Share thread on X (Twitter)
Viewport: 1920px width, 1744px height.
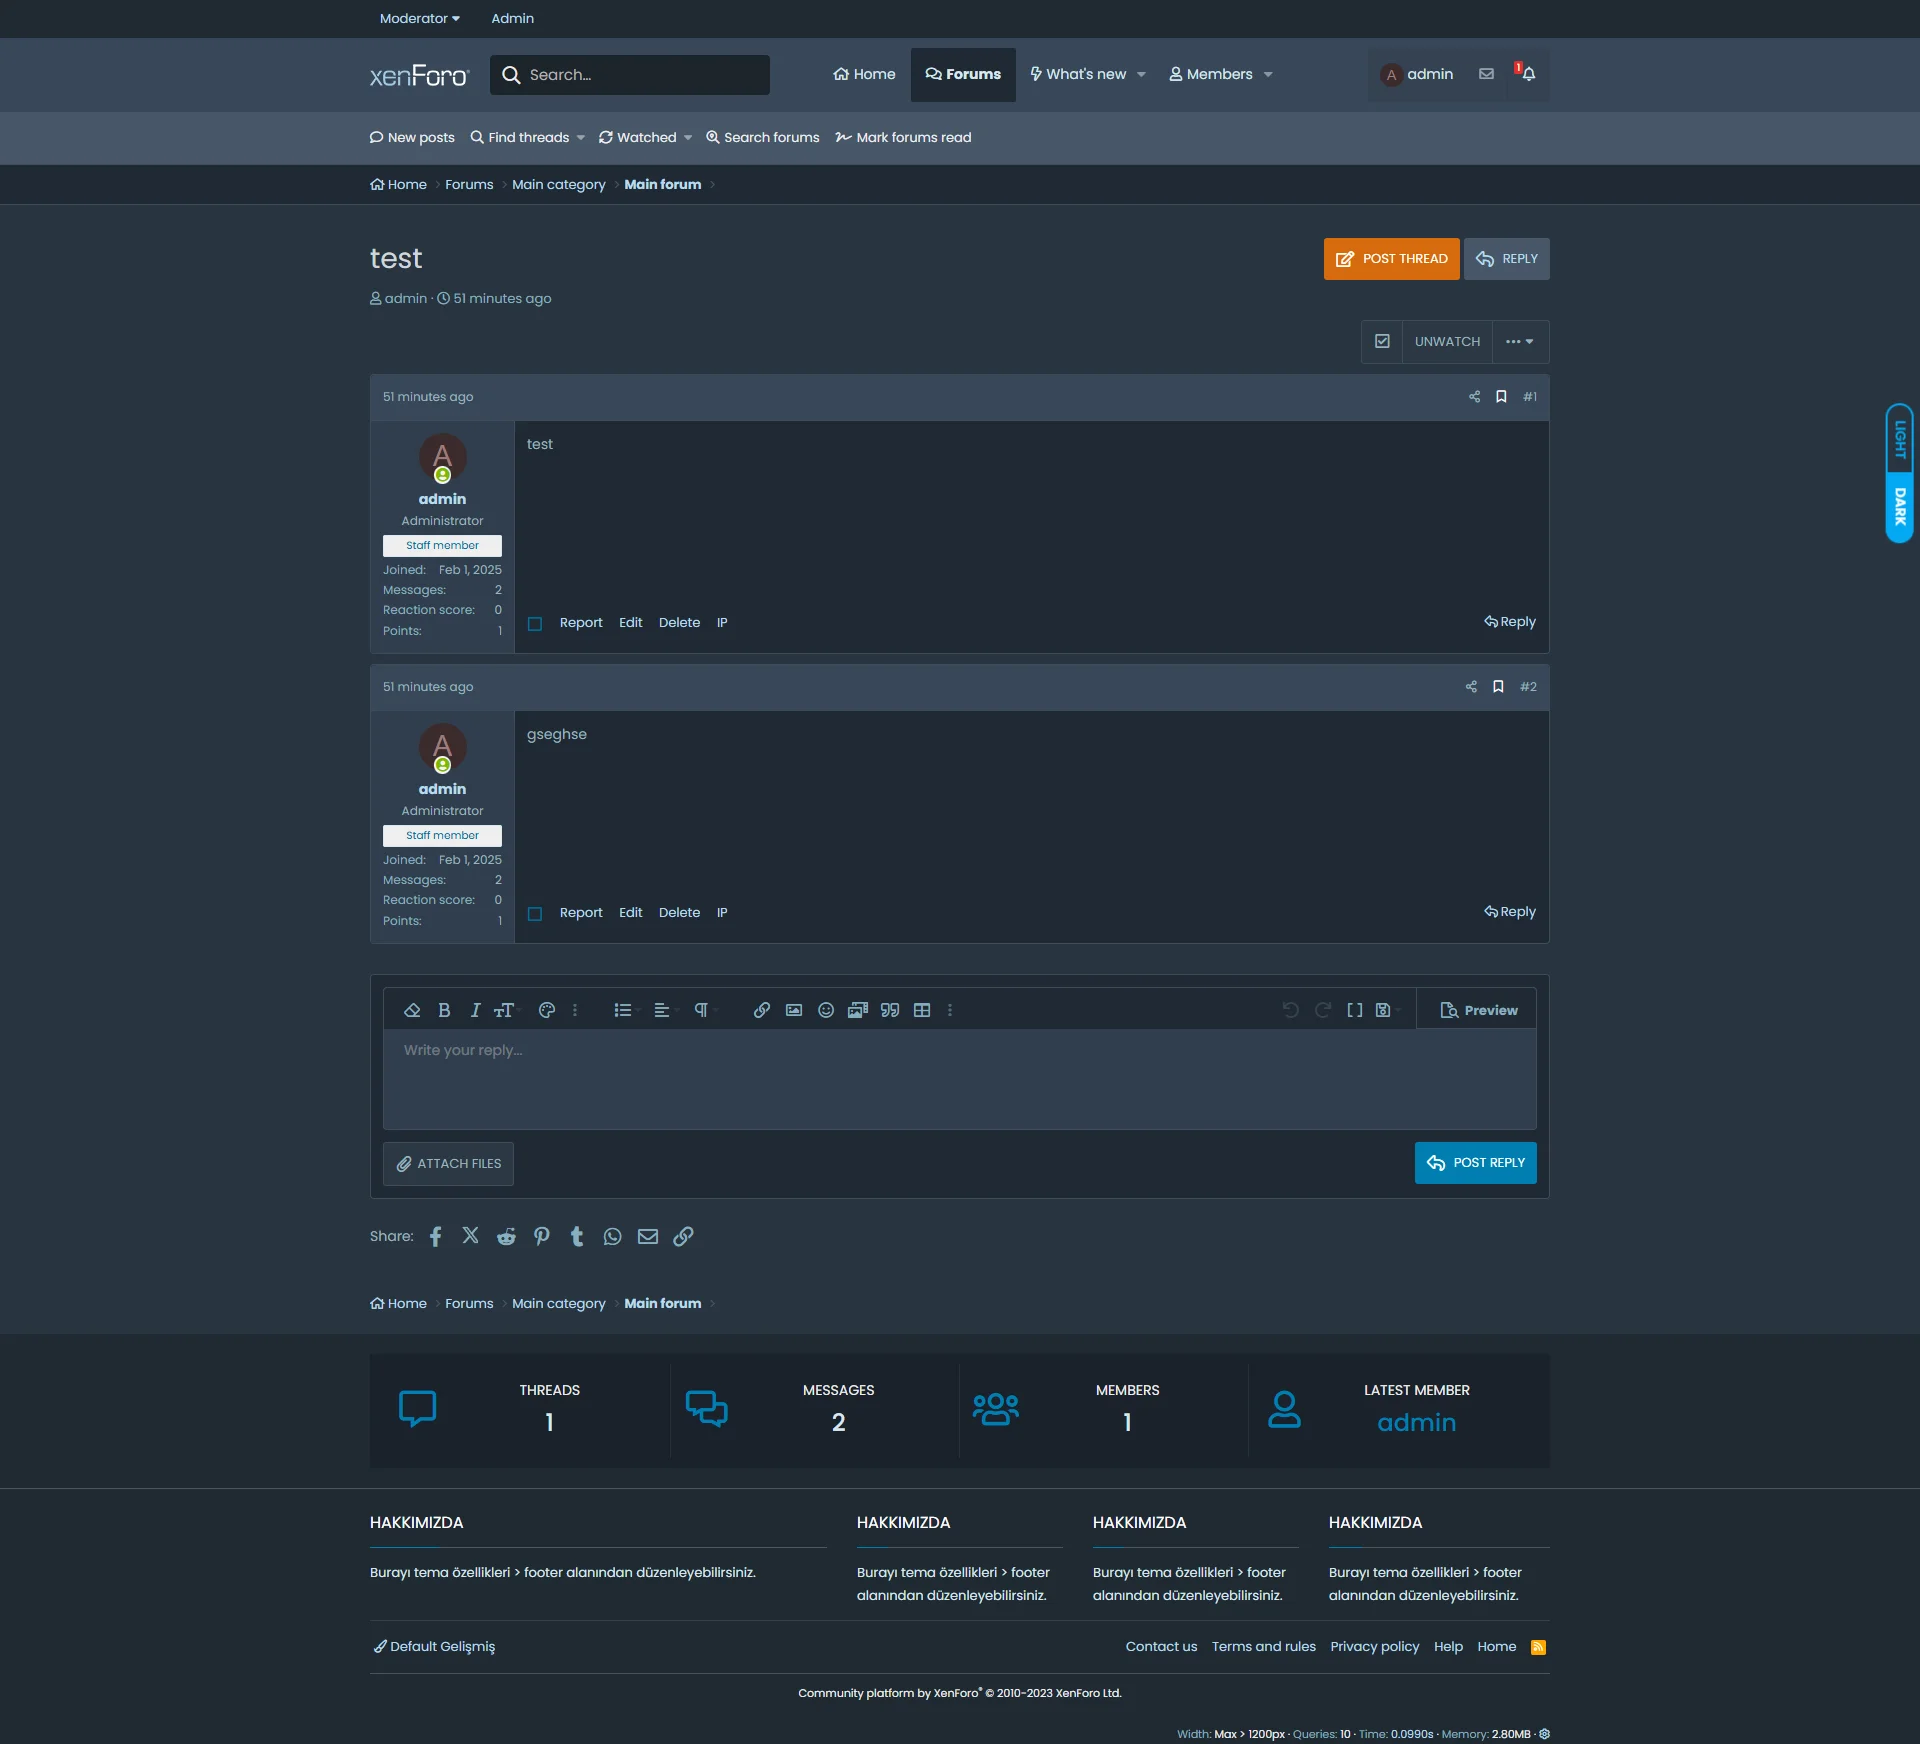point(471,1236)
